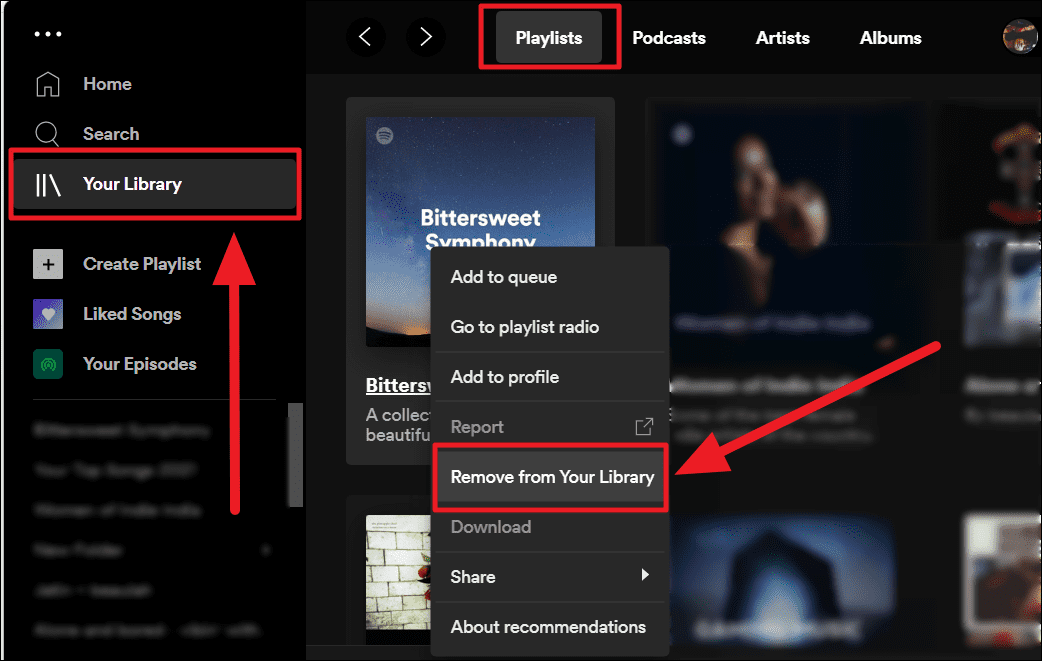
Task: Choose Download in the context menu
Action: pyautogui.click(x=550, y=527)
